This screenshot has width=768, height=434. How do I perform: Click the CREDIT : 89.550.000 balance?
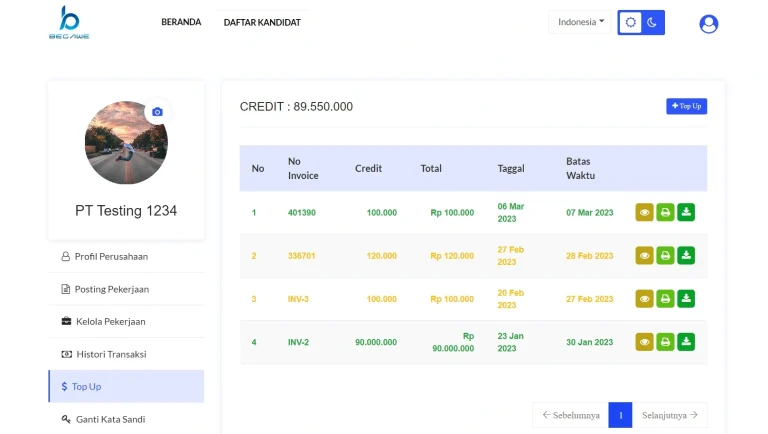[x=296, y=106]
